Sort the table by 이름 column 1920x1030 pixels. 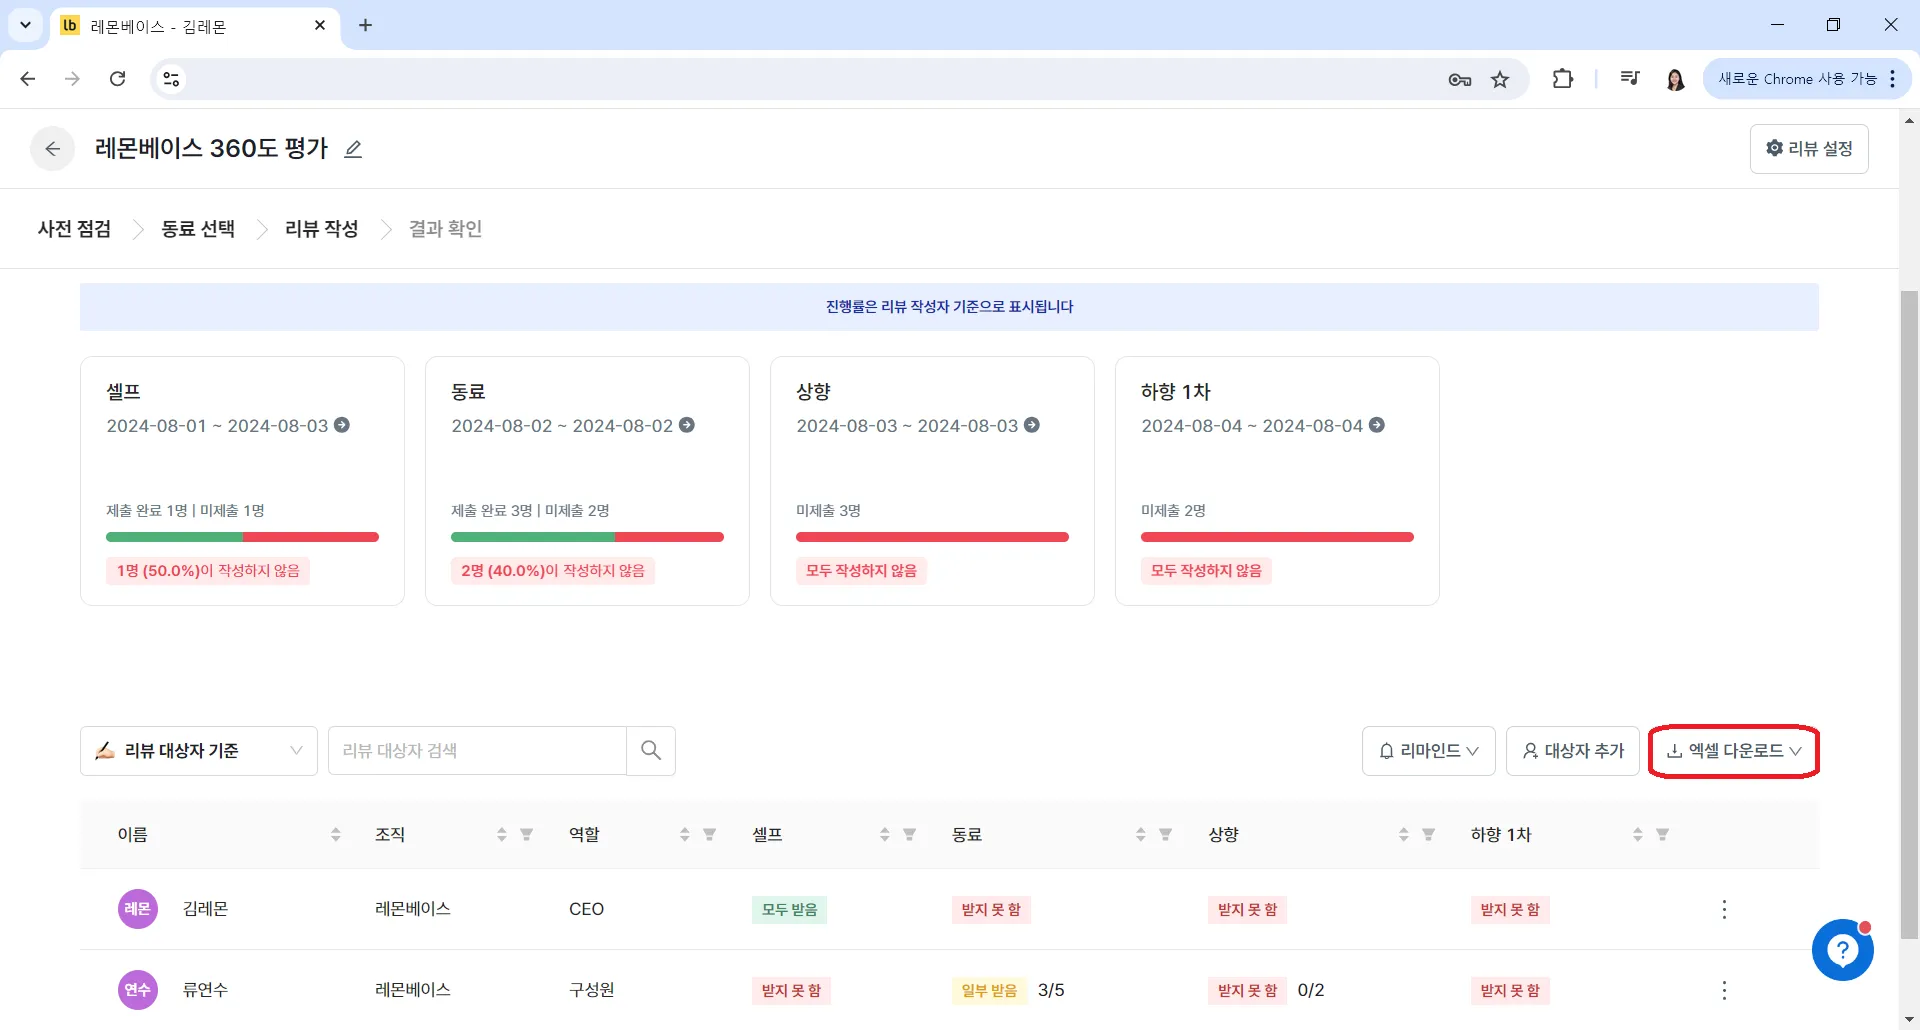pos(336,835)
